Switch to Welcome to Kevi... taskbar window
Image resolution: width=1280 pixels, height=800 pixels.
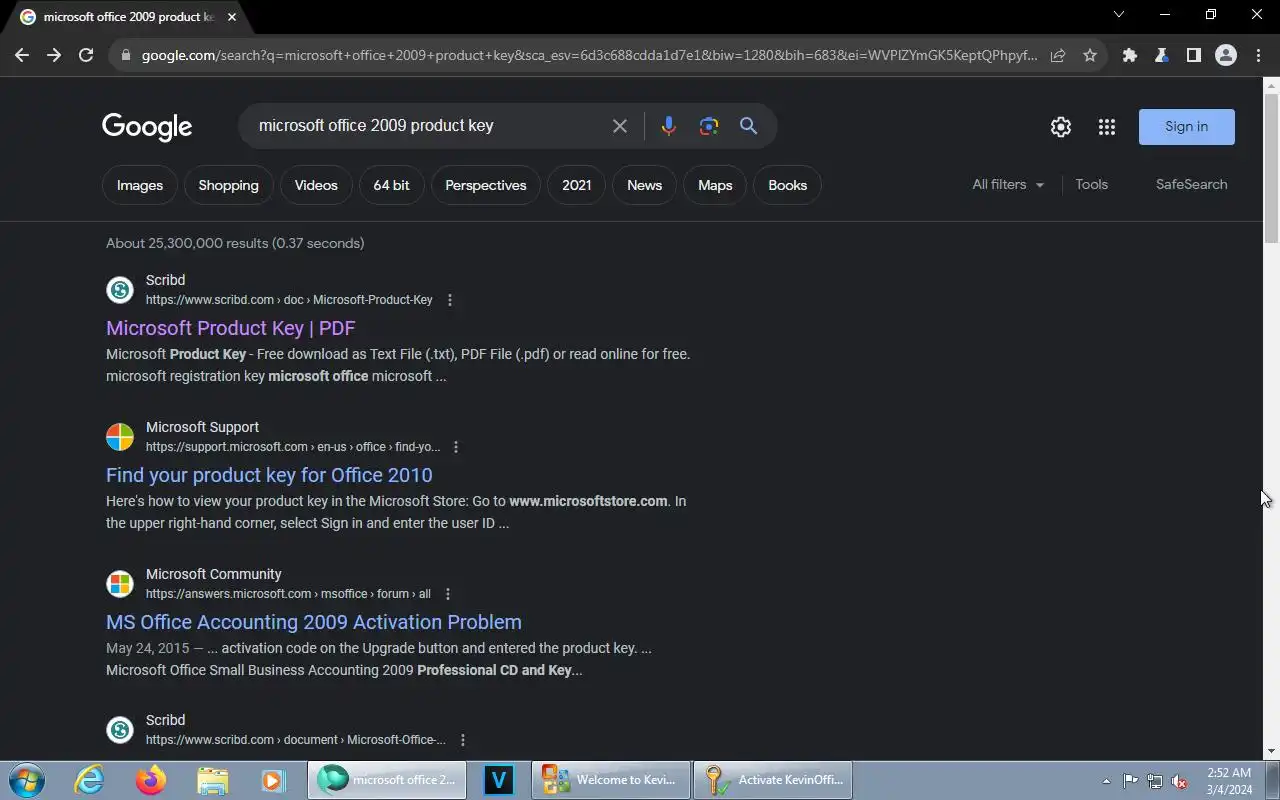tap(610, 780)
